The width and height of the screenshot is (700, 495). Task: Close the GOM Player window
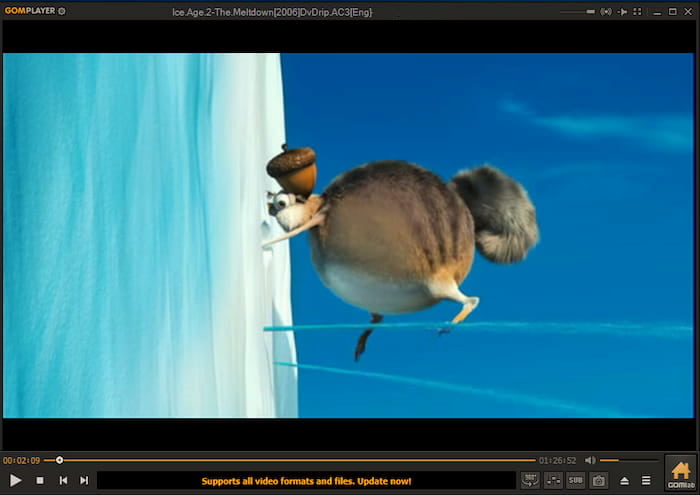(x=688, y=12)
